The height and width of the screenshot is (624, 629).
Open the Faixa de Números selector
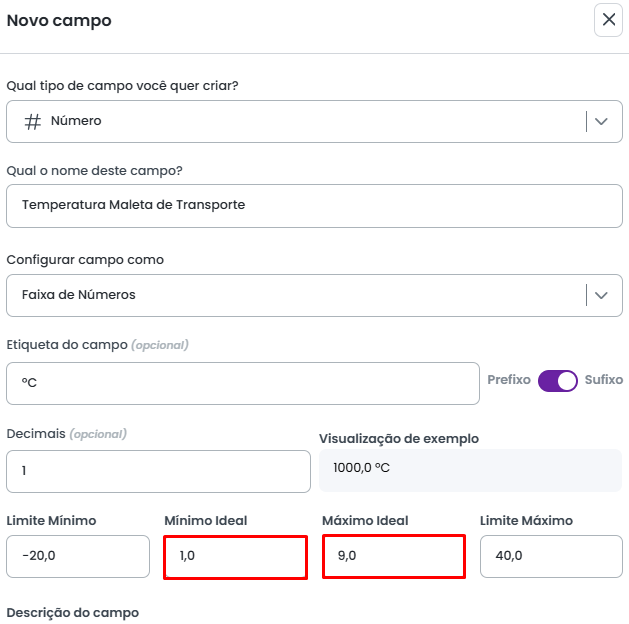(x=300, y=295)
